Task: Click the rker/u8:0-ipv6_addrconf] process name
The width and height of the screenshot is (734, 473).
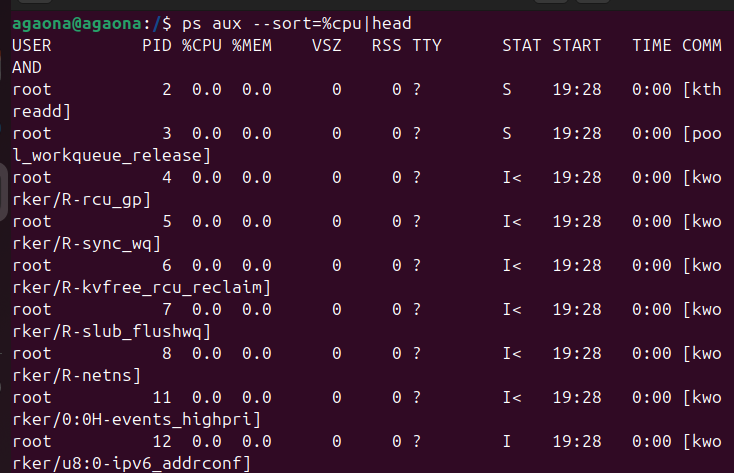Action: (x=131, y=462)
